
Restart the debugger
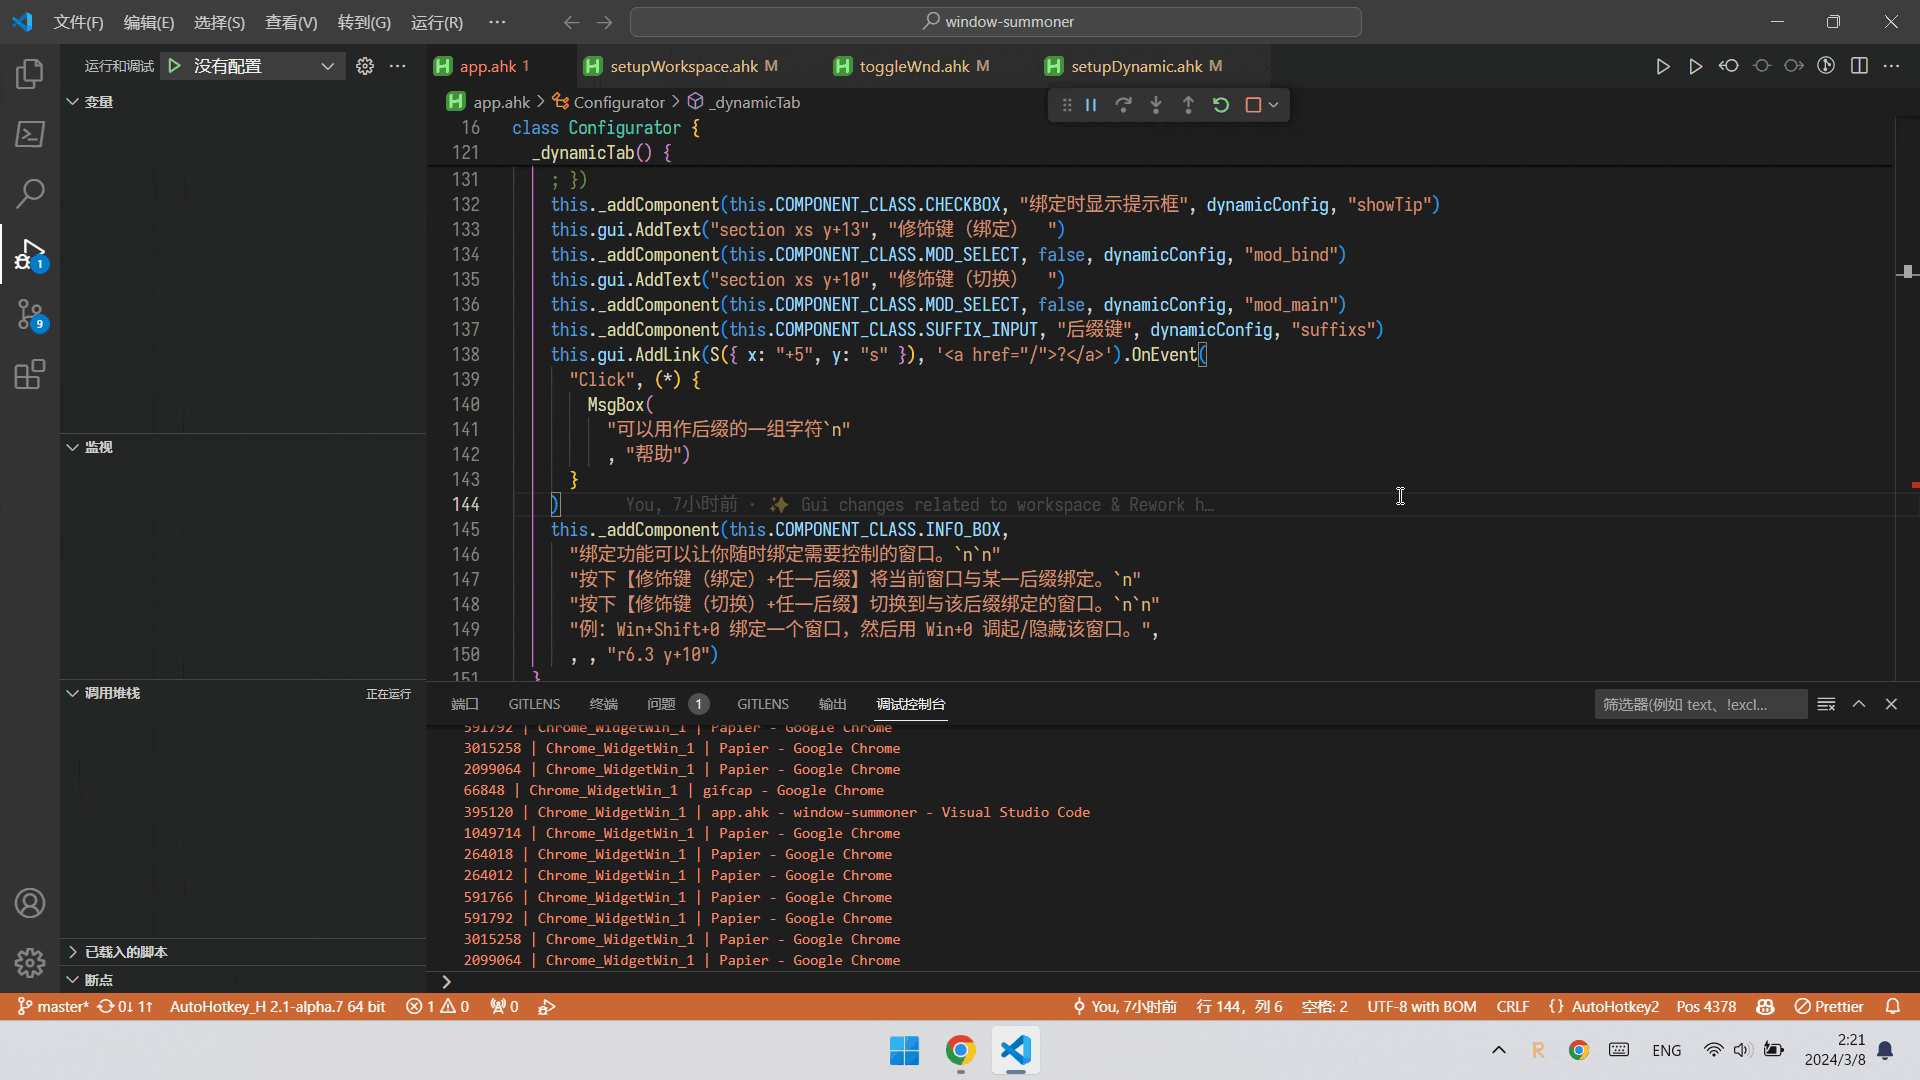point(1220,105)
